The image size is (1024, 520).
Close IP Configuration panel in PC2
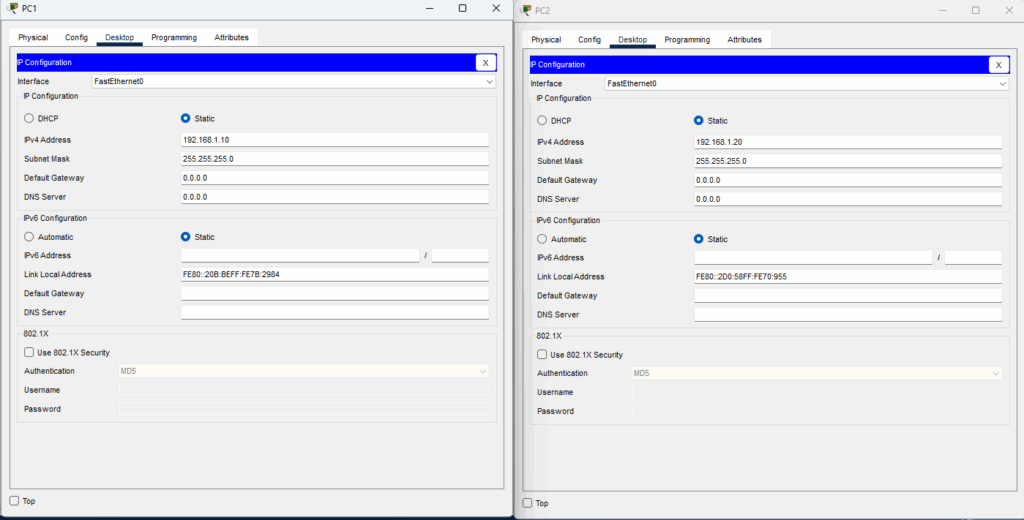tap(998, 65)
